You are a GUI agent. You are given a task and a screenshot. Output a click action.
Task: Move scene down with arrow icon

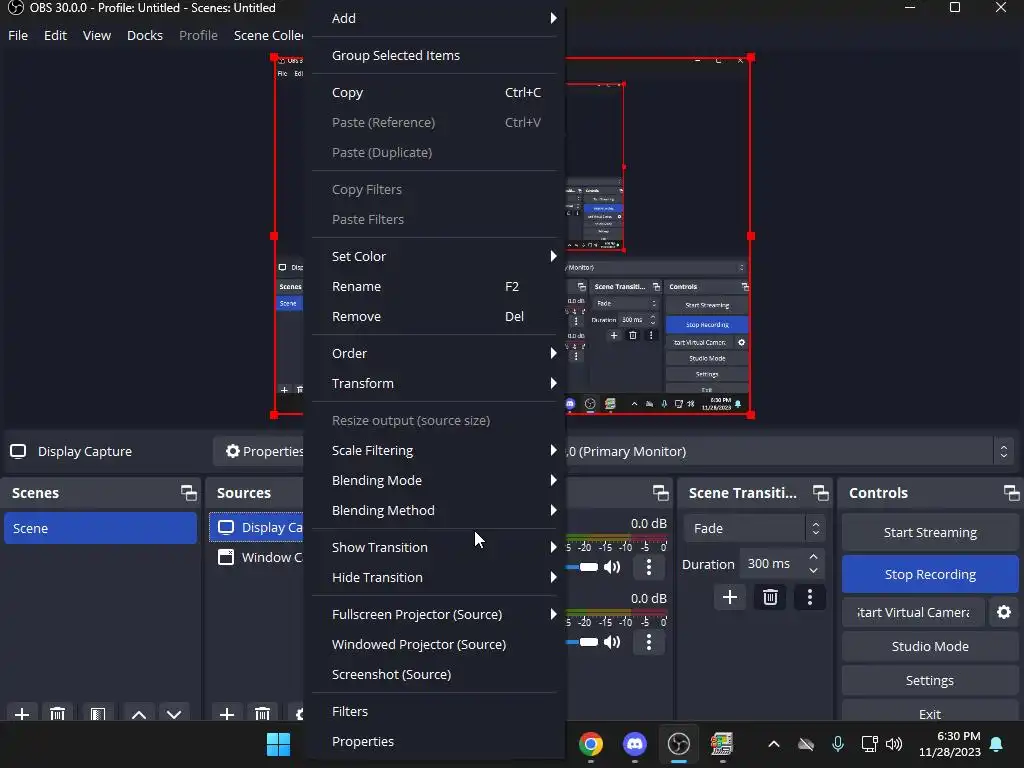174,714
